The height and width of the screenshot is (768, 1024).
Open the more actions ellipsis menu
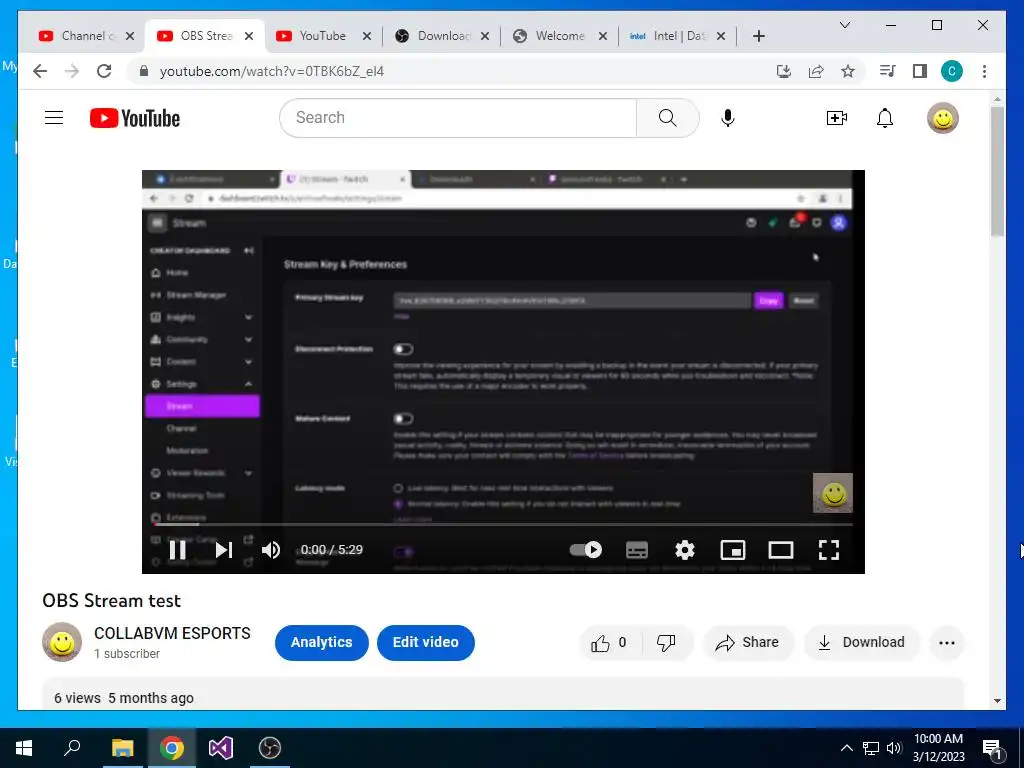pos(947,643)
